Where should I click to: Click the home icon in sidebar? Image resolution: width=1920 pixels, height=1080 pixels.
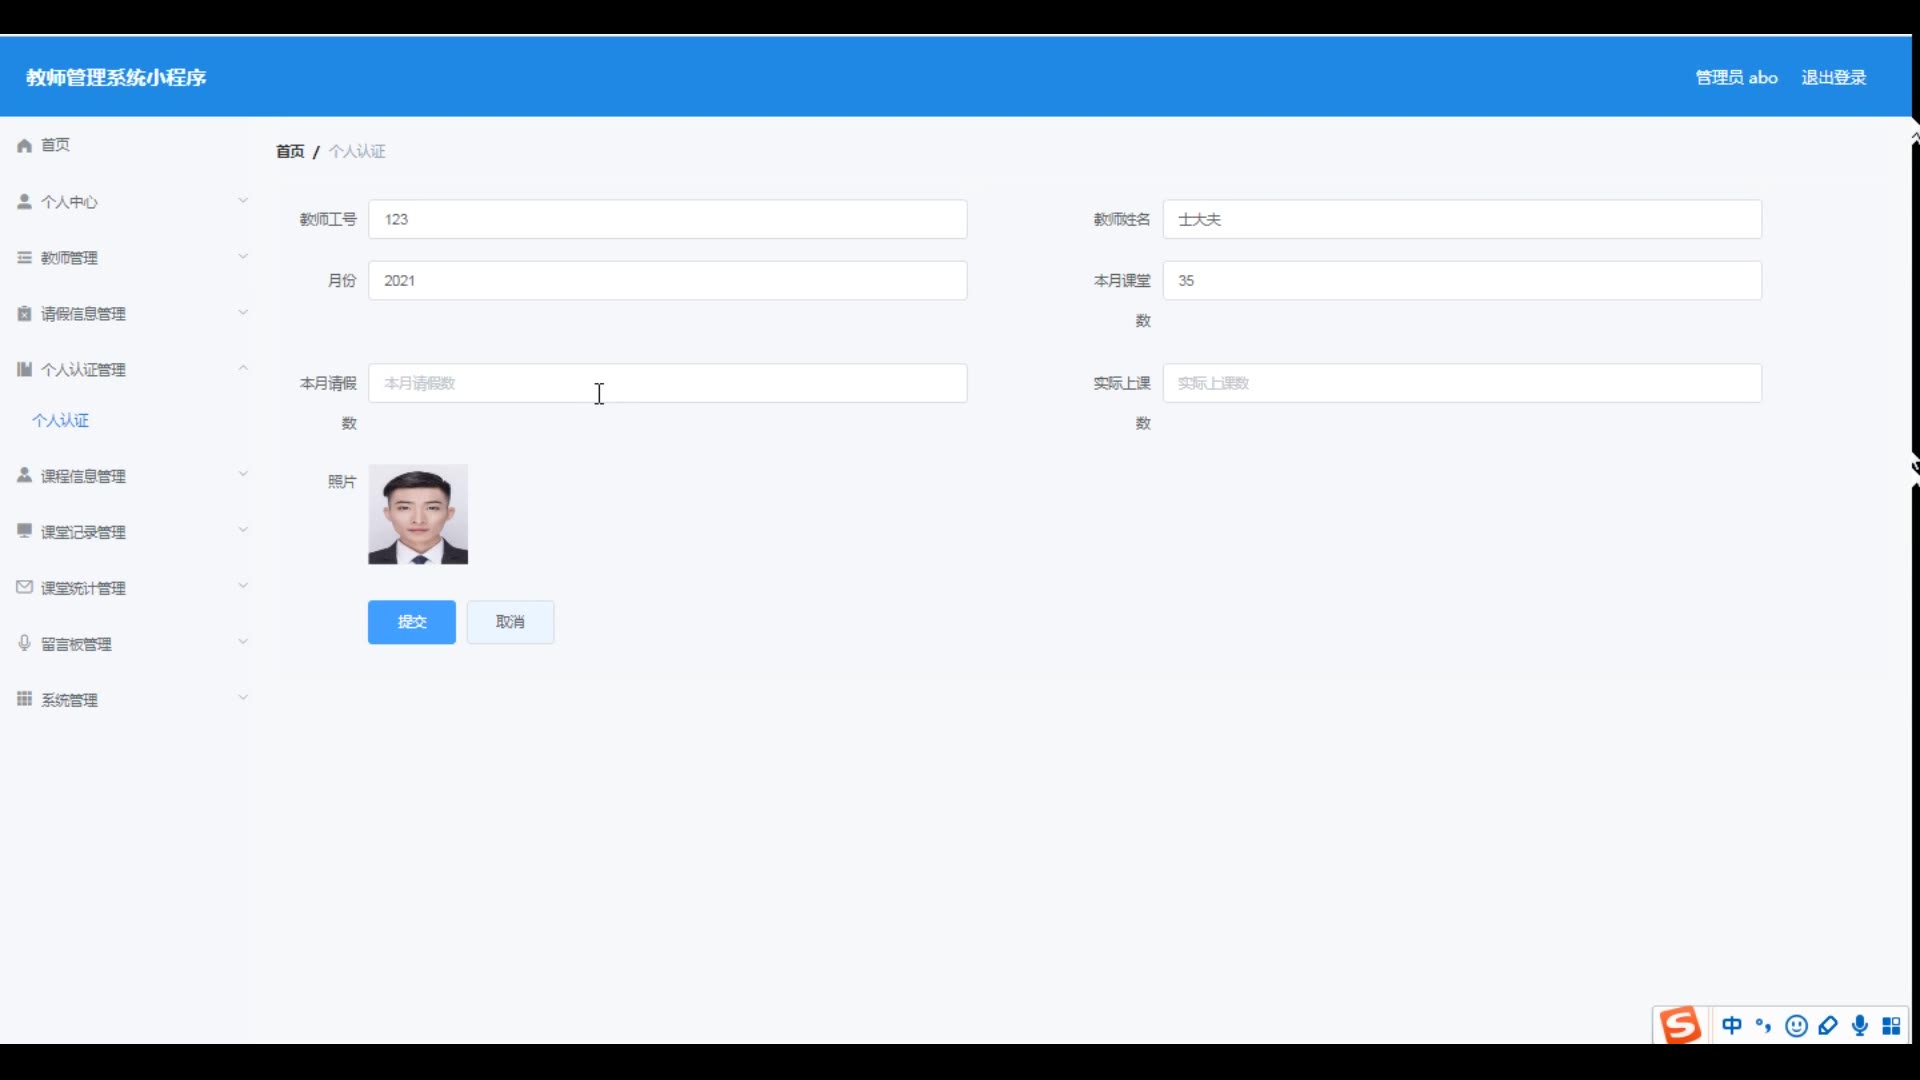24,146
